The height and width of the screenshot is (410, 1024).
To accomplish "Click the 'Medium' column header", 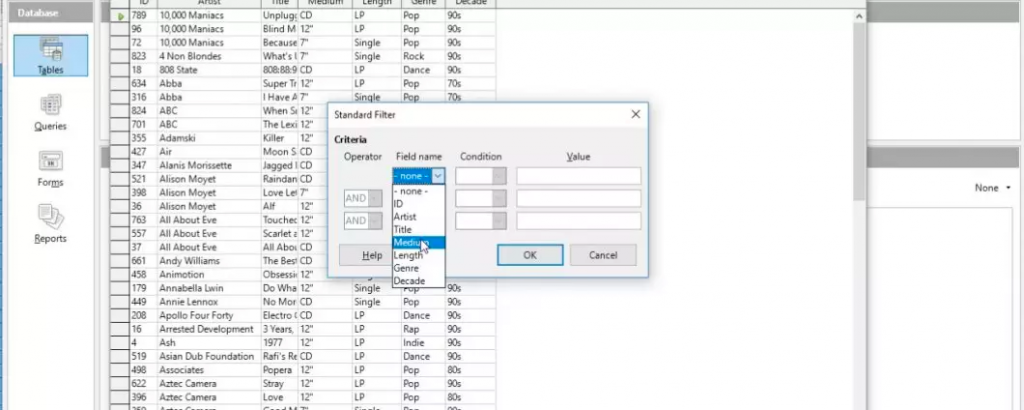I will click(x=325, y=3).
